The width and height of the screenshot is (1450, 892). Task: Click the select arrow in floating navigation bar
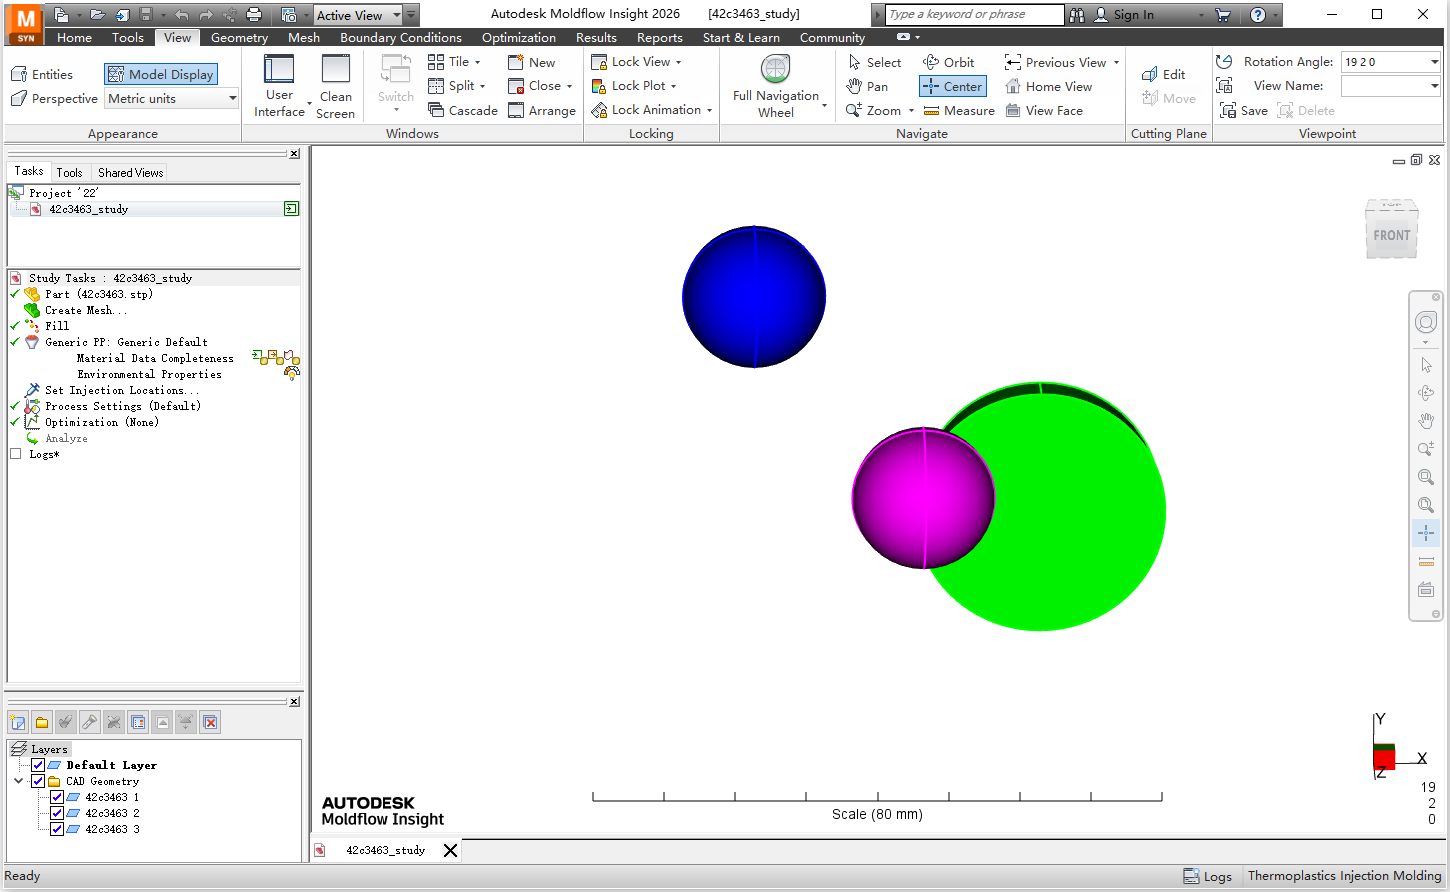click(1426, 365)
